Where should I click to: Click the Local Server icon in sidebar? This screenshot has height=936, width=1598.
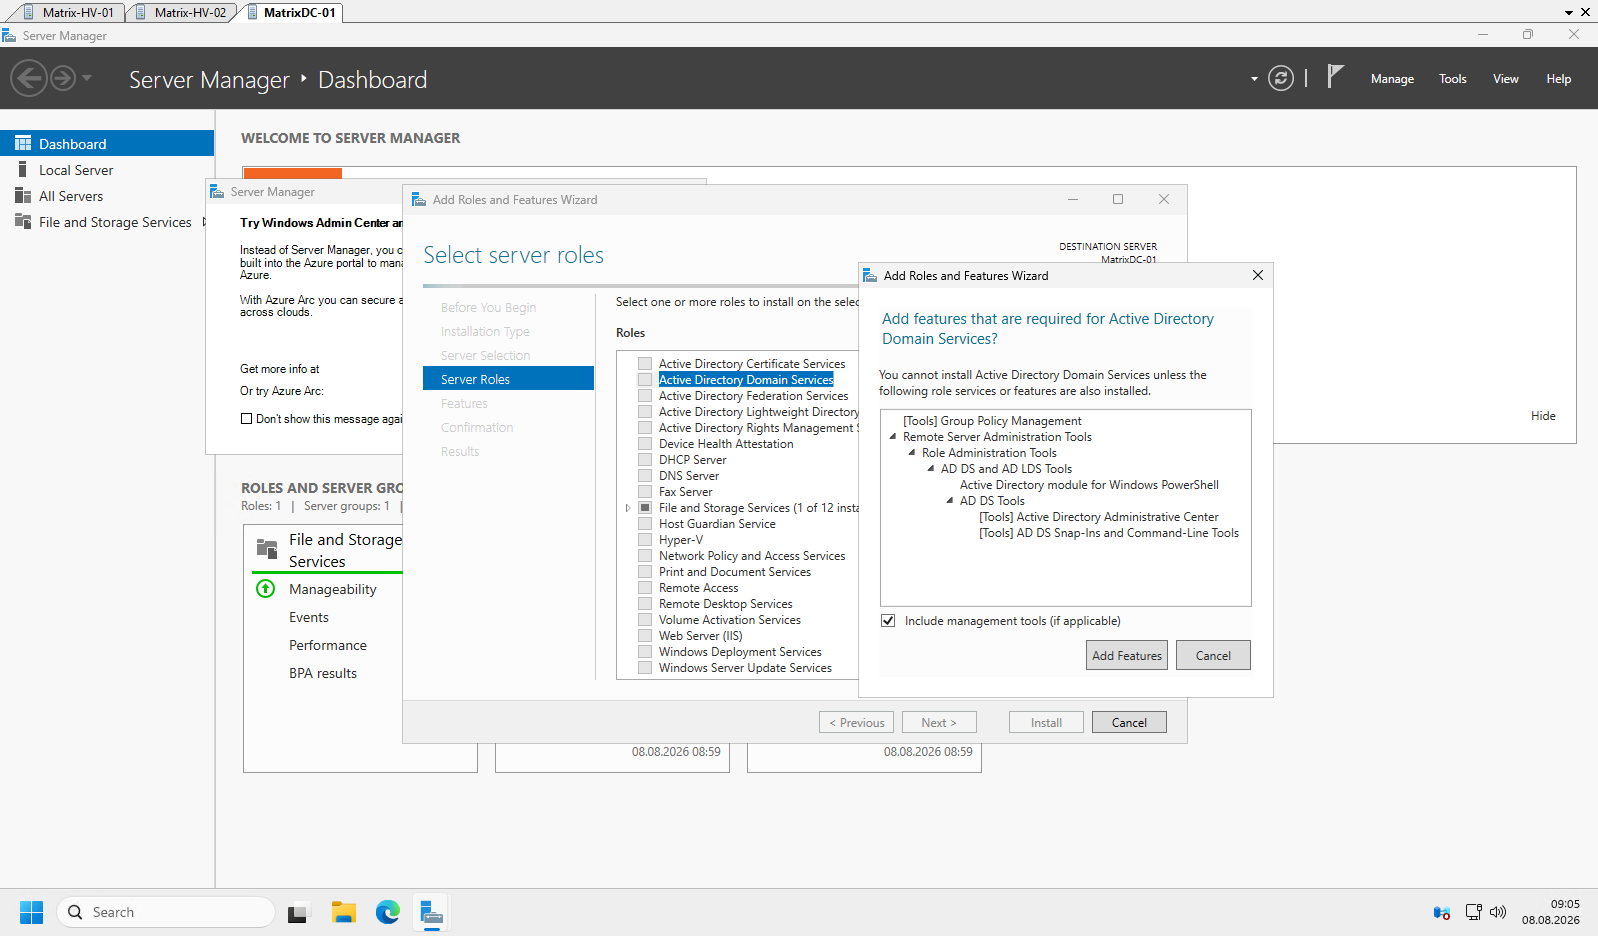tap(22, 169)
